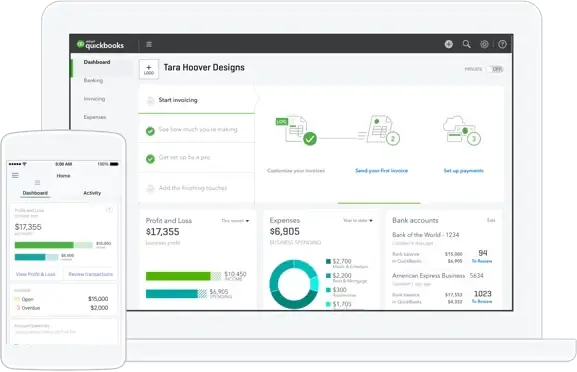Click the Expenses donut chart
The image size is (577, 372).
pyautogui.click(x=294, y=284)
